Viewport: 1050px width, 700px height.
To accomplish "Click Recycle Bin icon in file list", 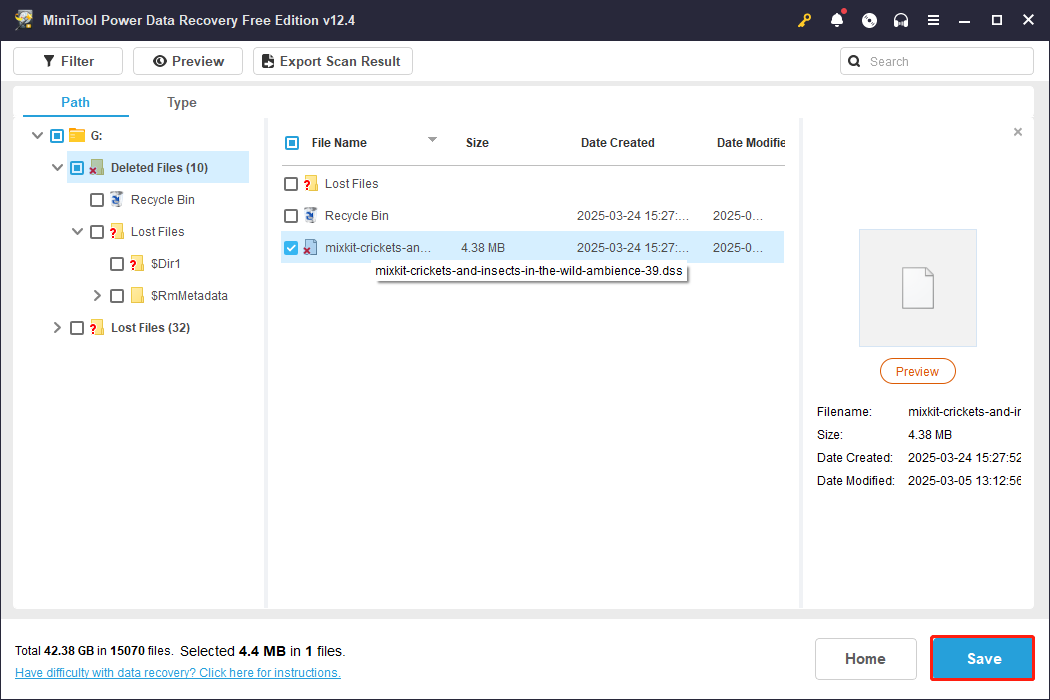I will (x=310, y=216).
